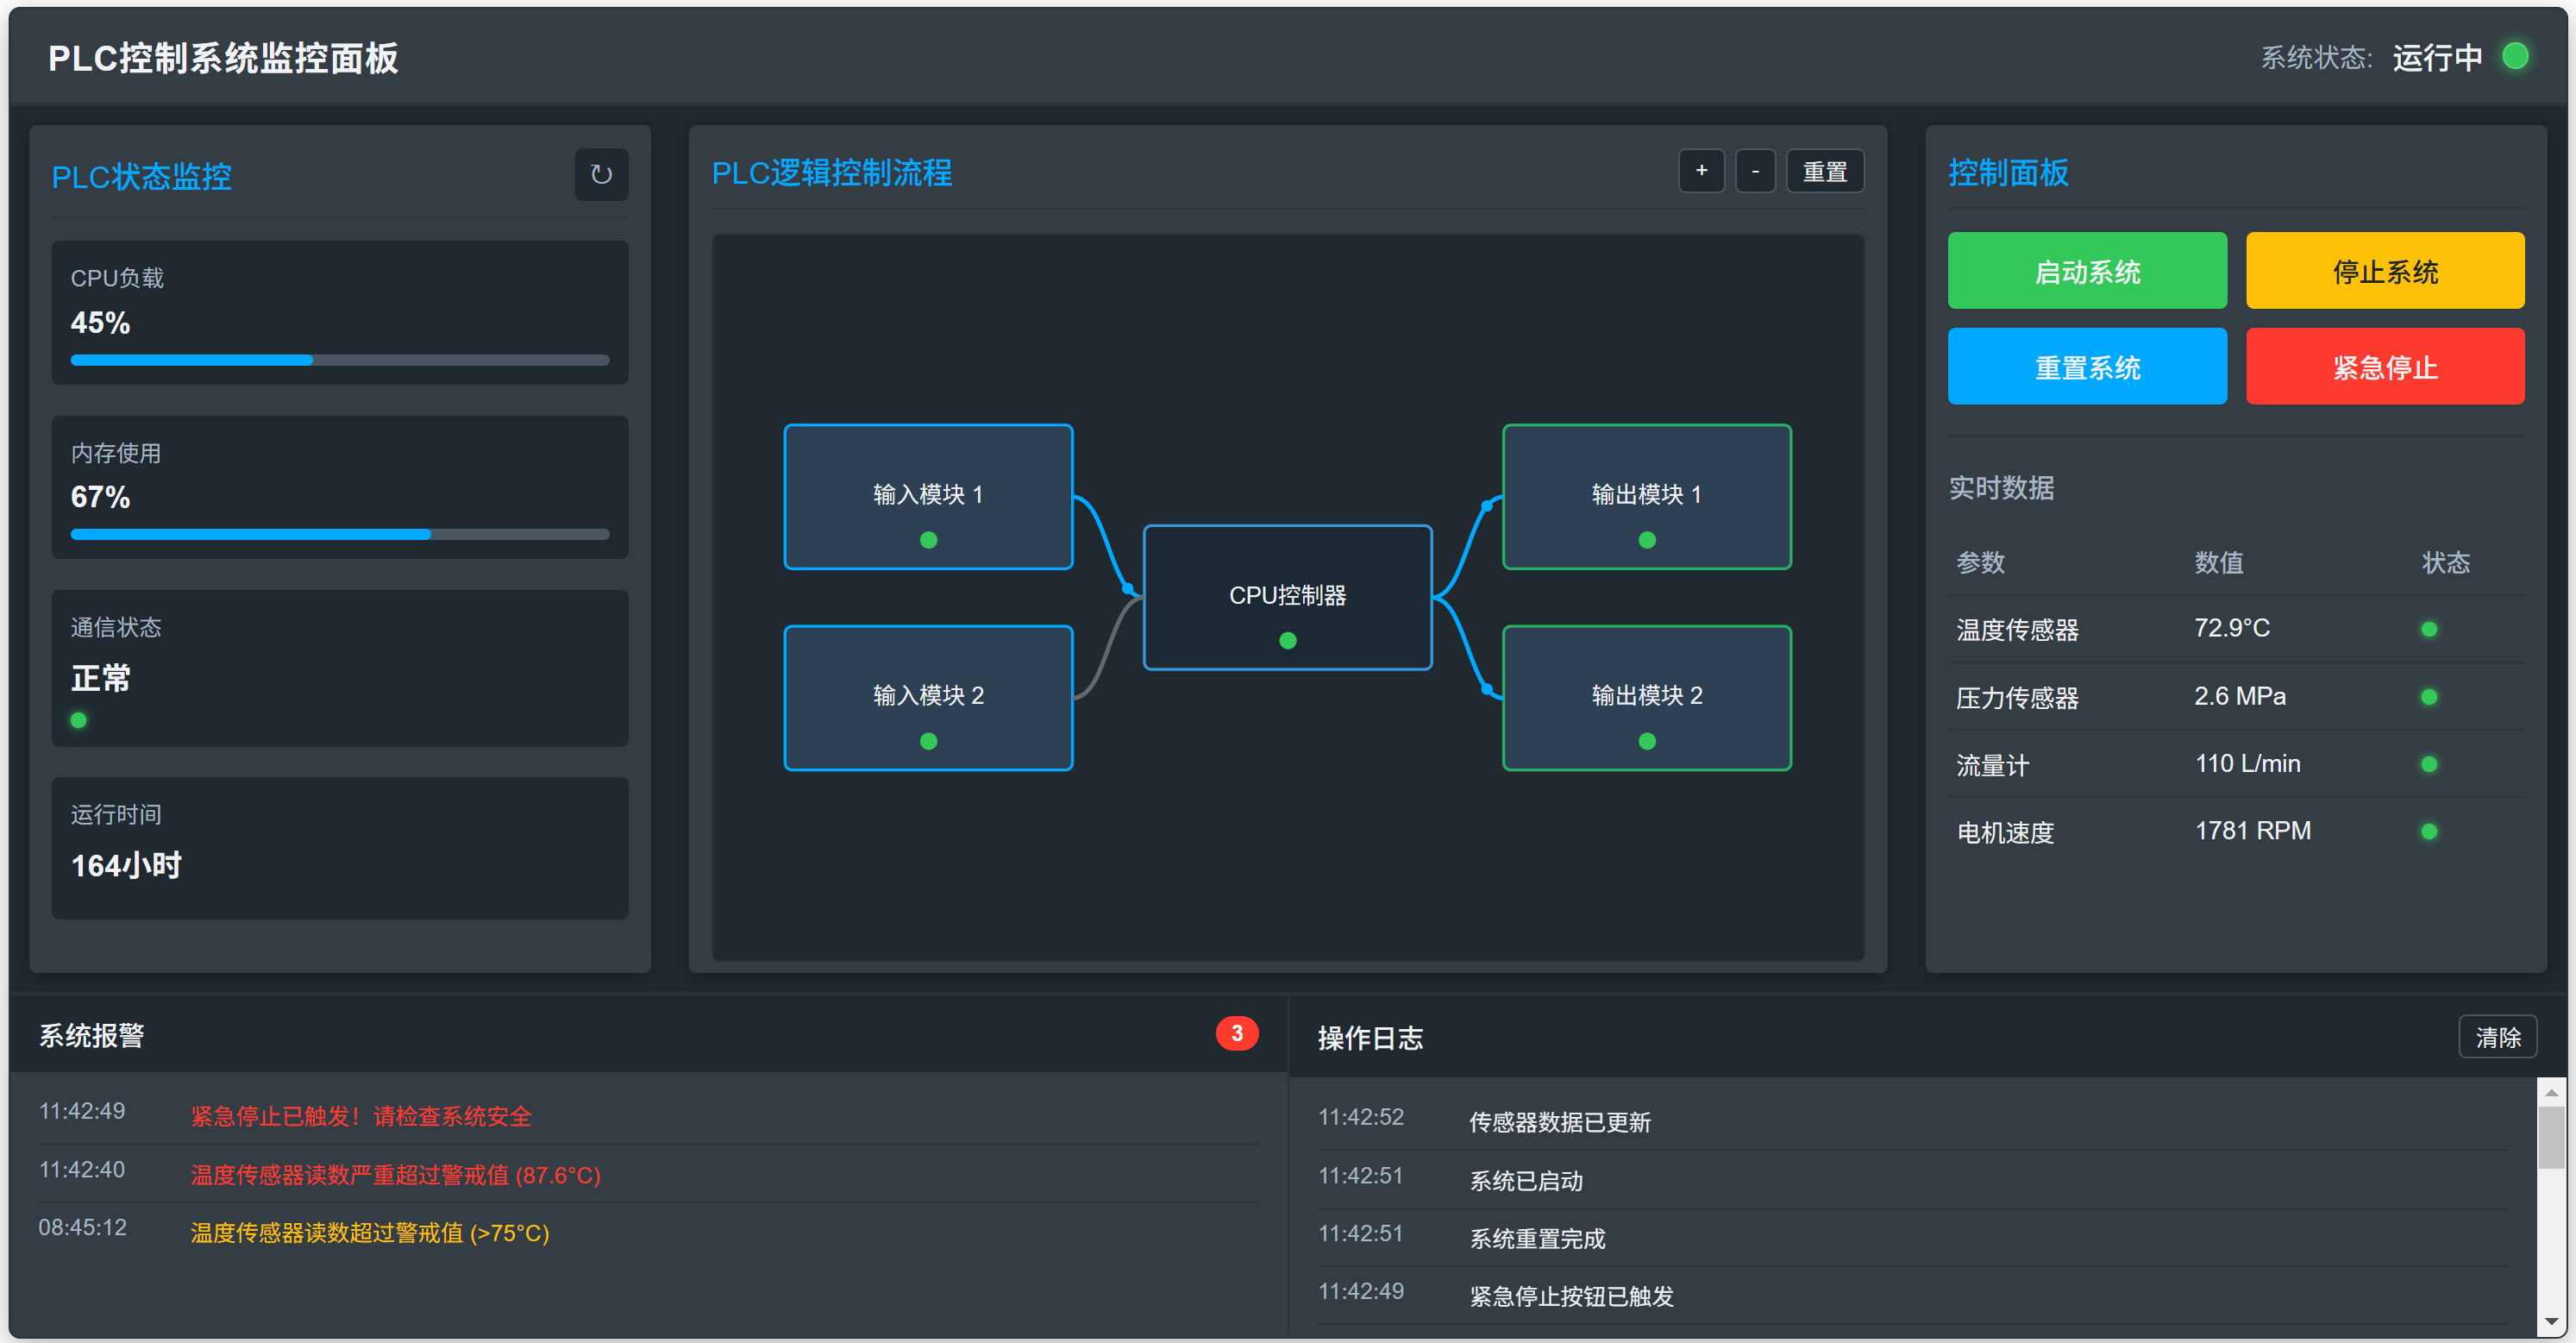
Task: Click the memory usage progress bar
Action: pyautogui.click(x=339, y=534)
